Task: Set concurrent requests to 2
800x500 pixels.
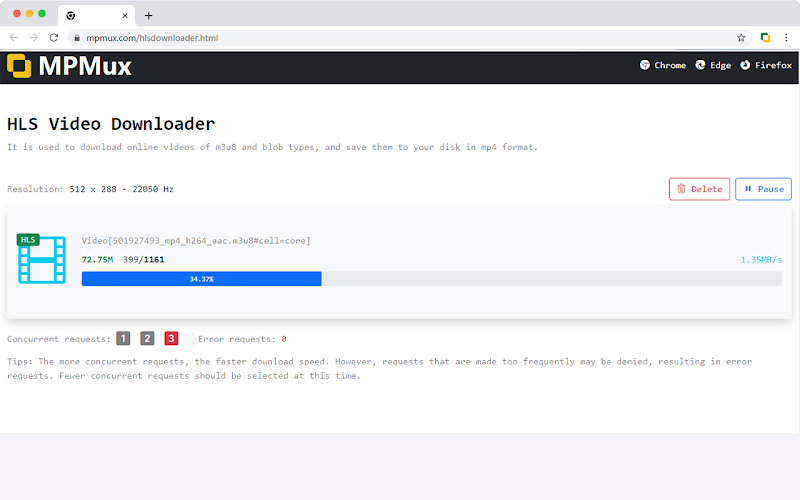Action: [x=147, y=338]
